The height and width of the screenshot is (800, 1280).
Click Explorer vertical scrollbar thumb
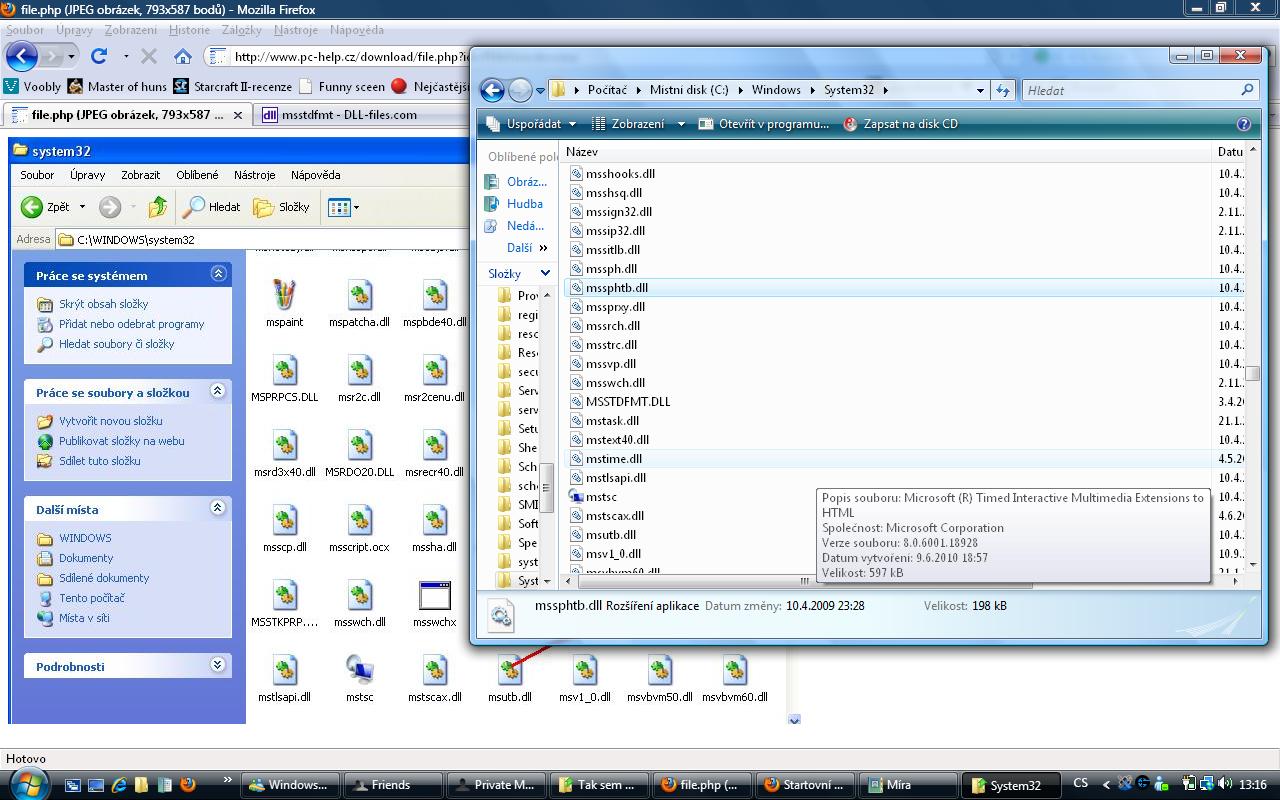tap(1252, 374)
